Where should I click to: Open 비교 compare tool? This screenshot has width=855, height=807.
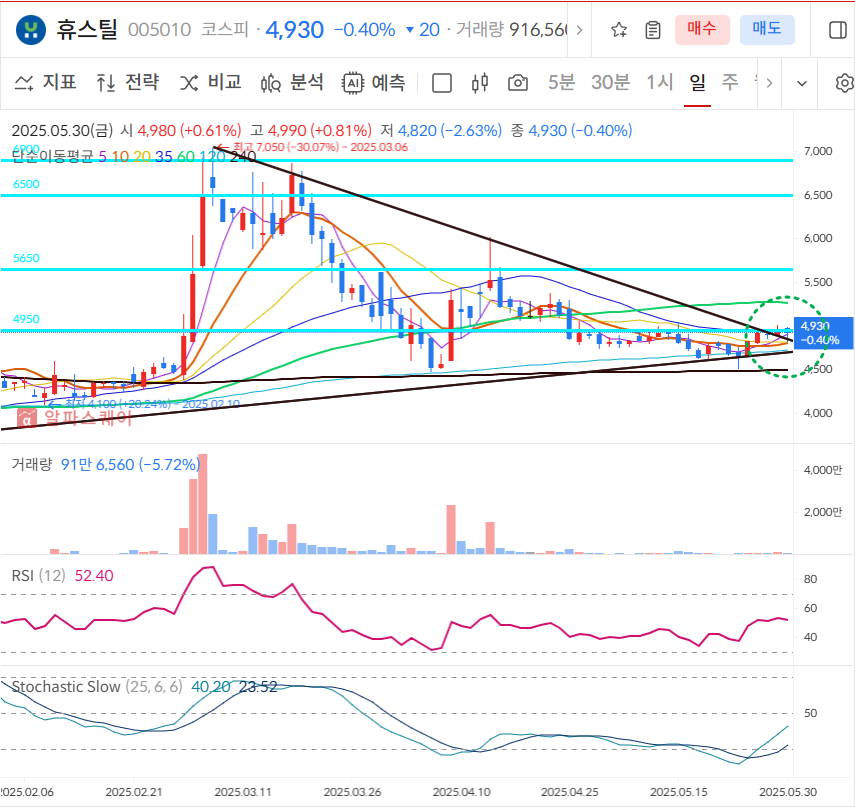(x=211, y=82)
